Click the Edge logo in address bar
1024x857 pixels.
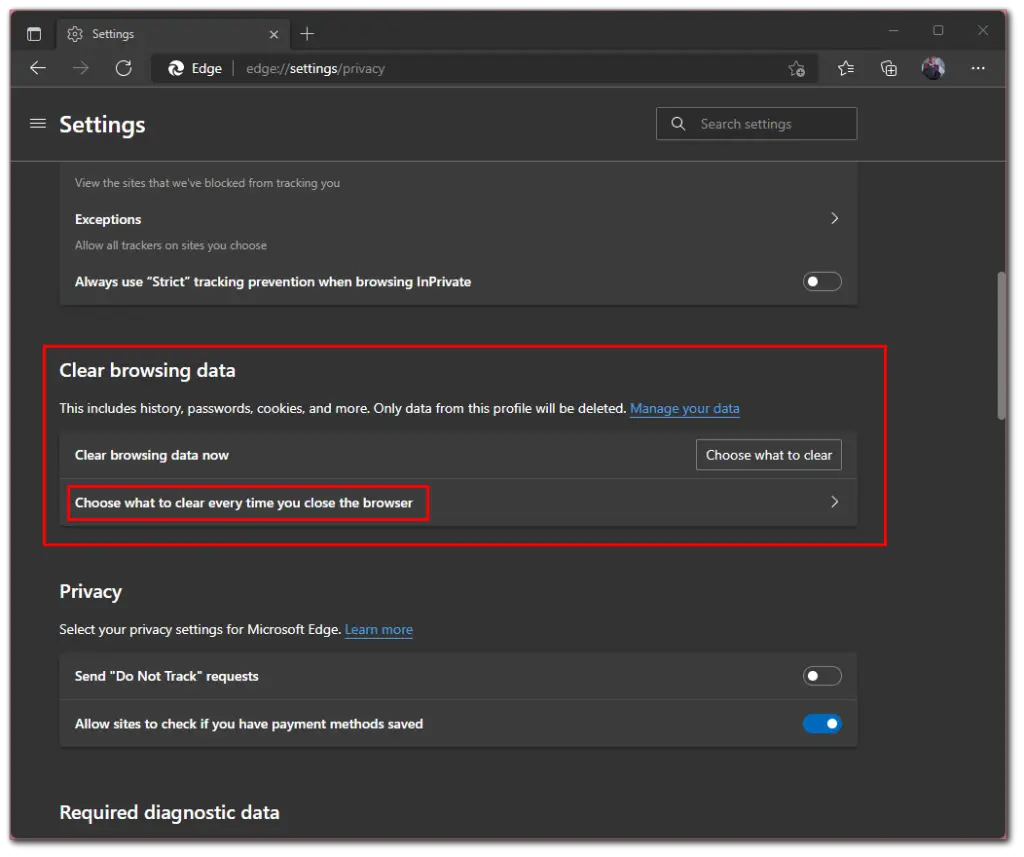coord(176,69)
